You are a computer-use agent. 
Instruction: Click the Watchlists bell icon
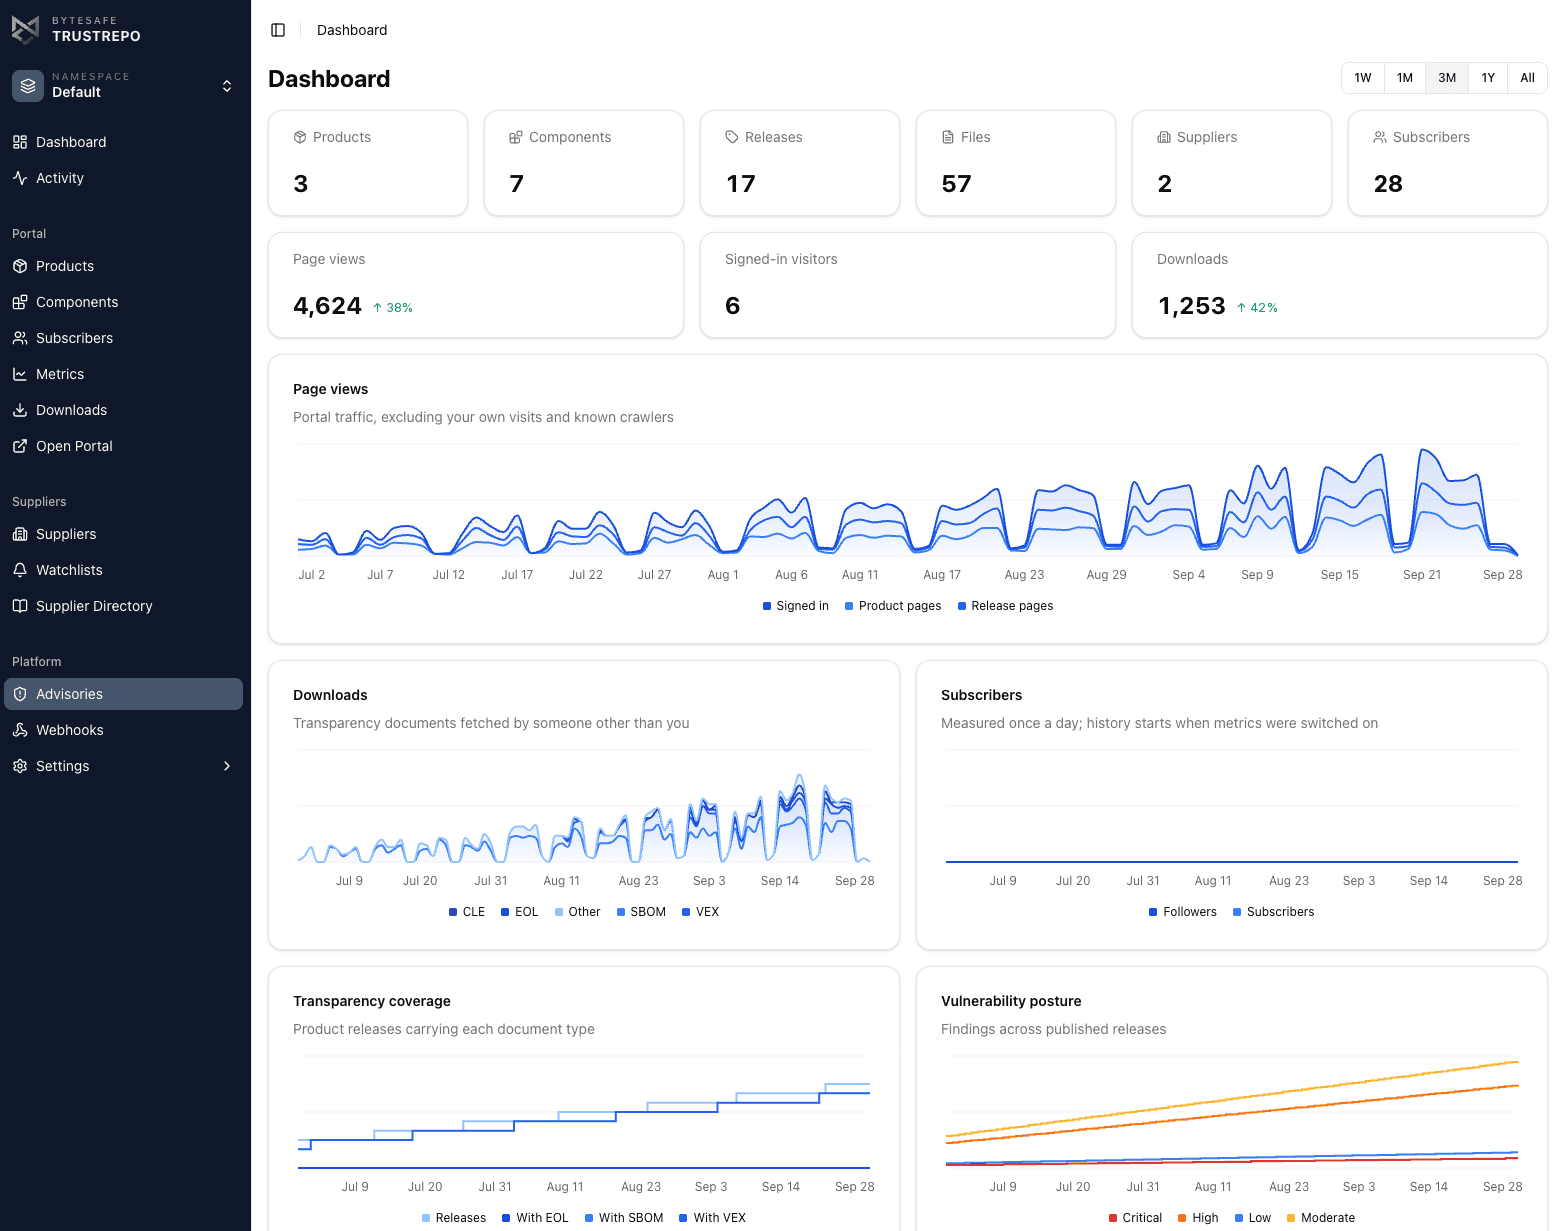[20, 570]
